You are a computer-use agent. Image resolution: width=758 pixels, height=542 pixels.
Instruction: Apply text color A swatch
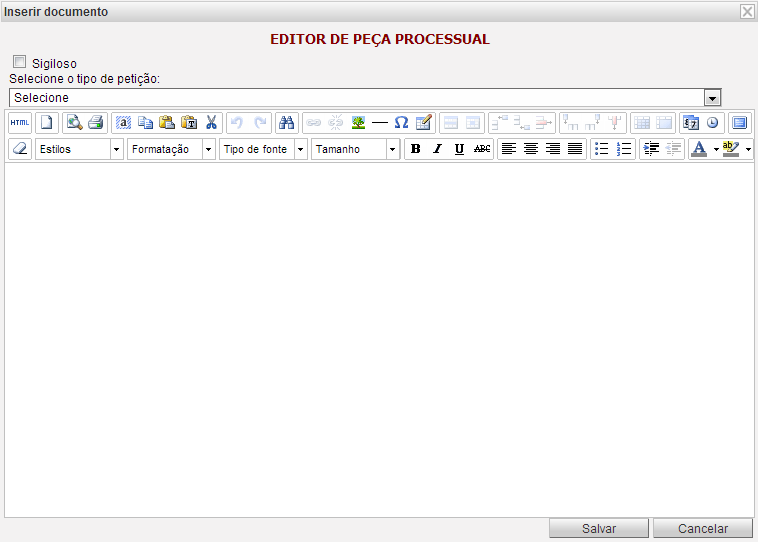point(699,149)
